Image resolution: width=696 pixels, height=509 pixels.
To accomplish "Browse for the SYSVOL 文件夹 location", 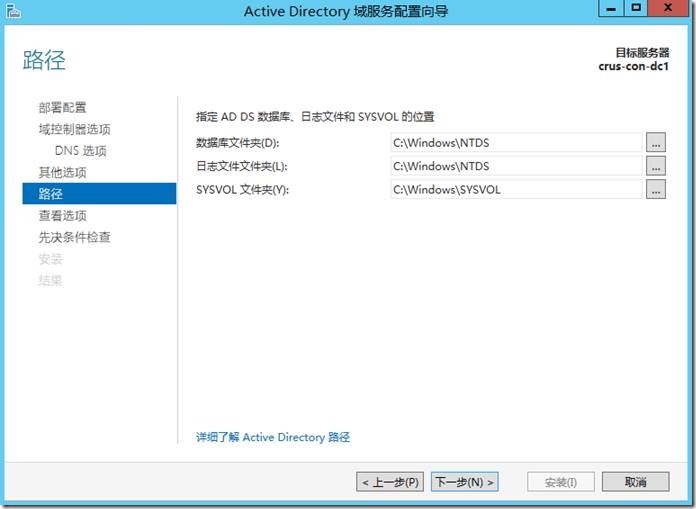I will (656, 189).
